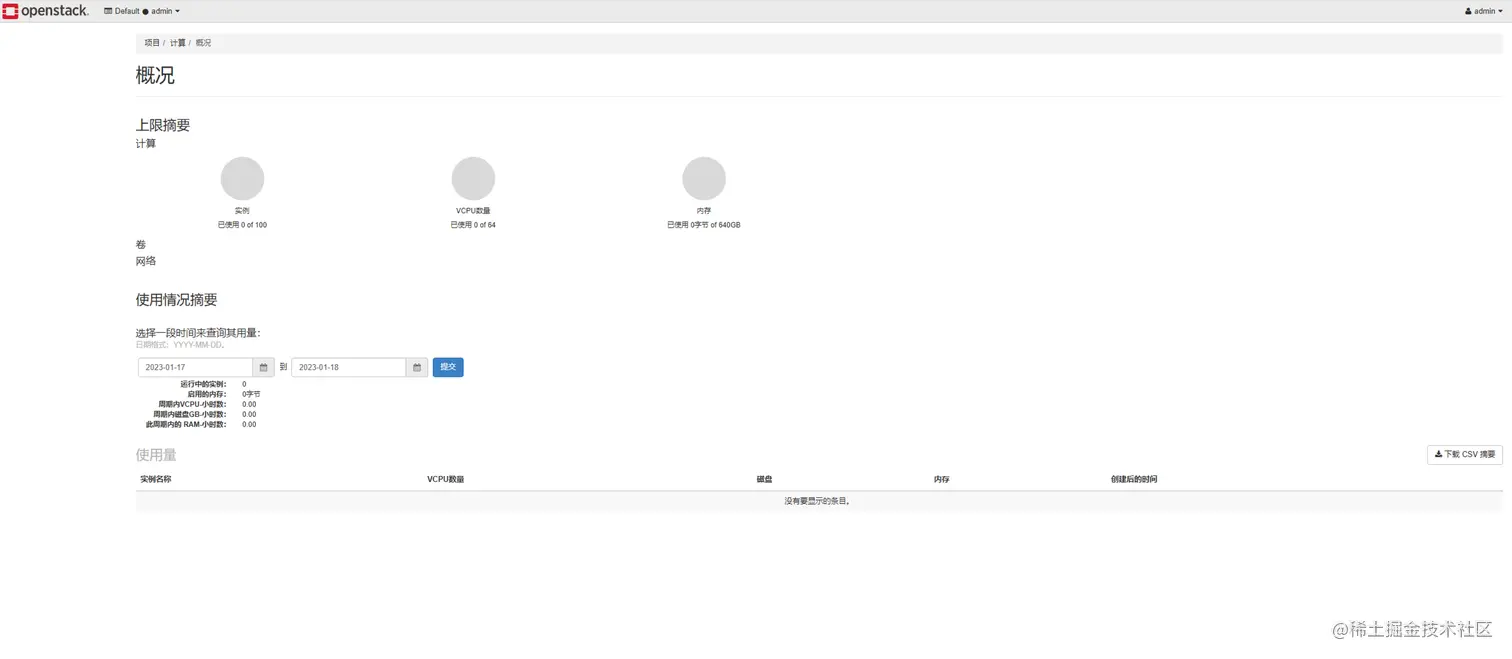Click the 磁盘 column header
The height and width of the screenshot is (659, 1512).
click(x=764, y=479)
